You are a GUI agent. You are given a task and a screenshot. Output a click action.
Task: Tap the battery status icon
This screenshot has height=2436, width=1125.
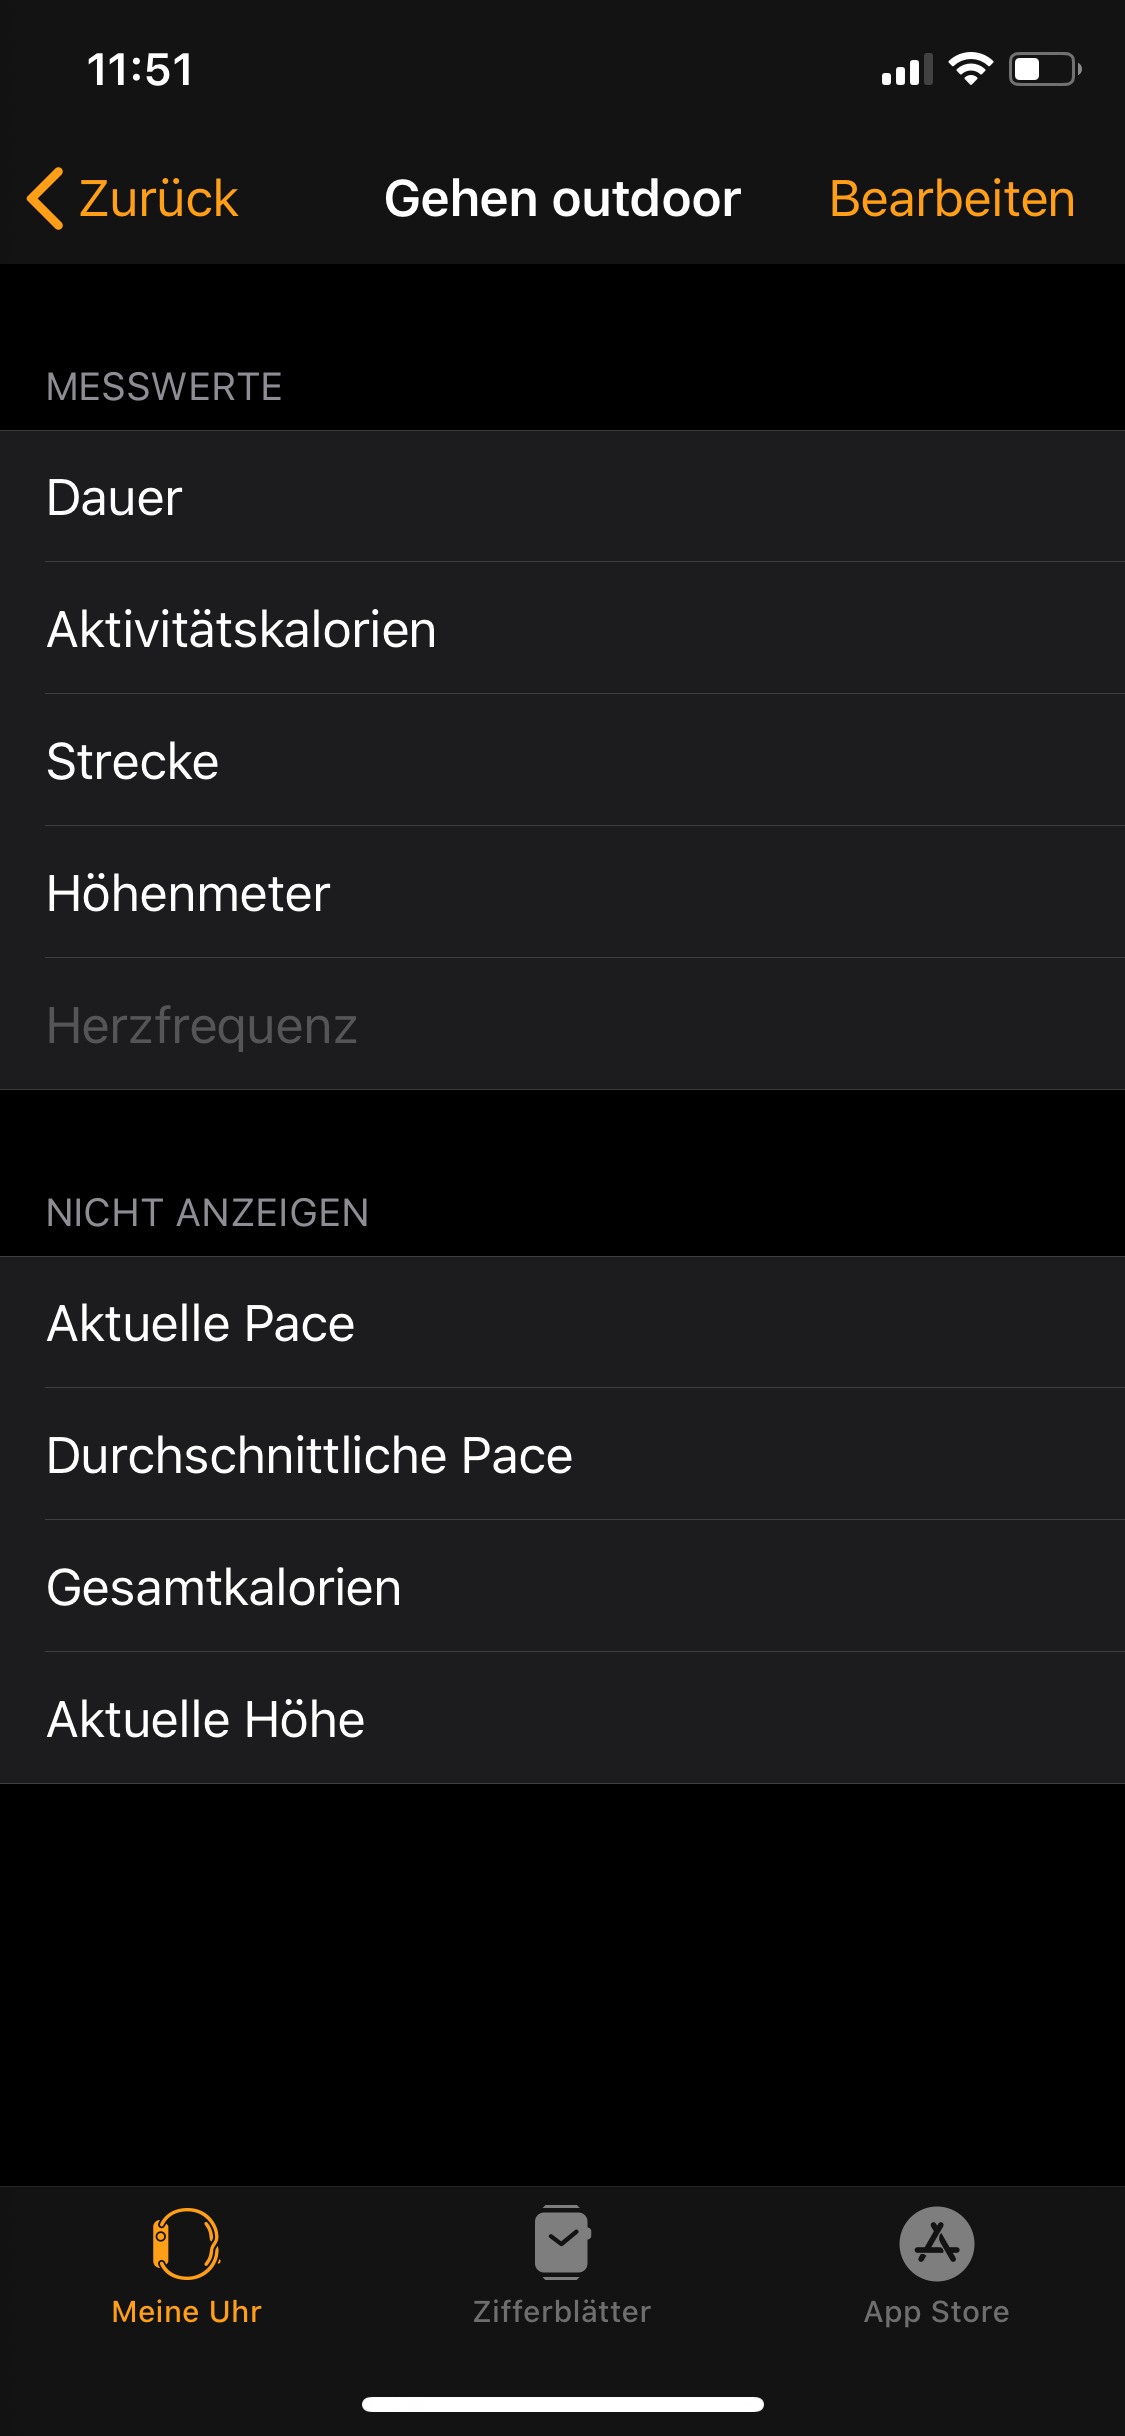click(1045, 69)
